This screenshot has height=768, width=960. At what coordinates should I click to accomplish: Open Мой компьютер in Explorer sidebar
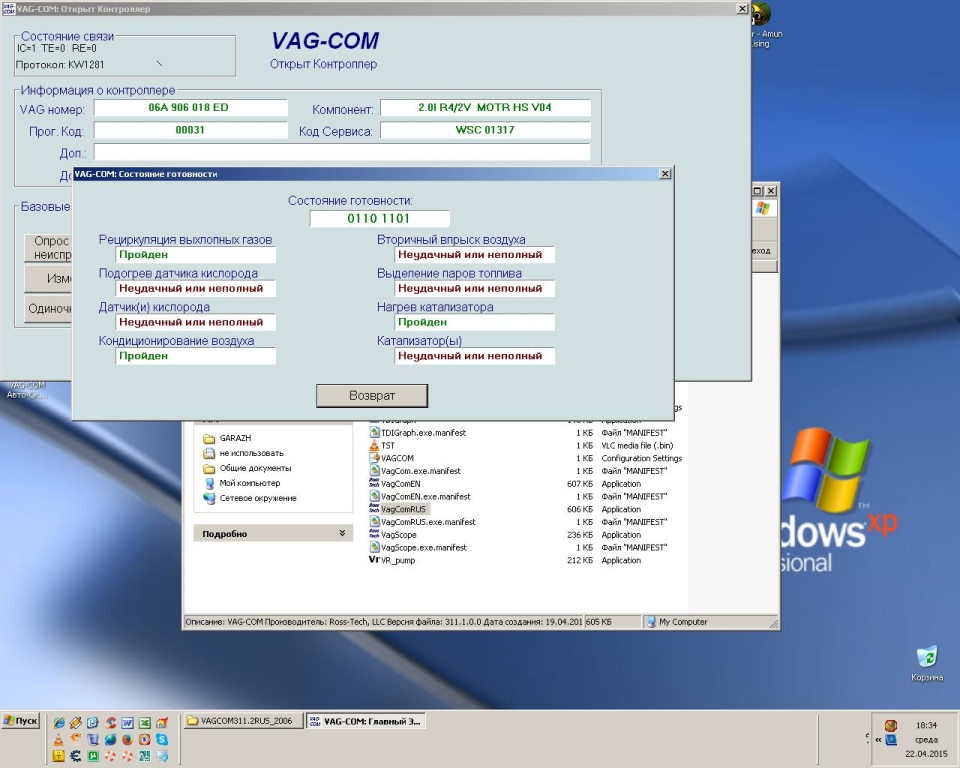tap(241, 483)
